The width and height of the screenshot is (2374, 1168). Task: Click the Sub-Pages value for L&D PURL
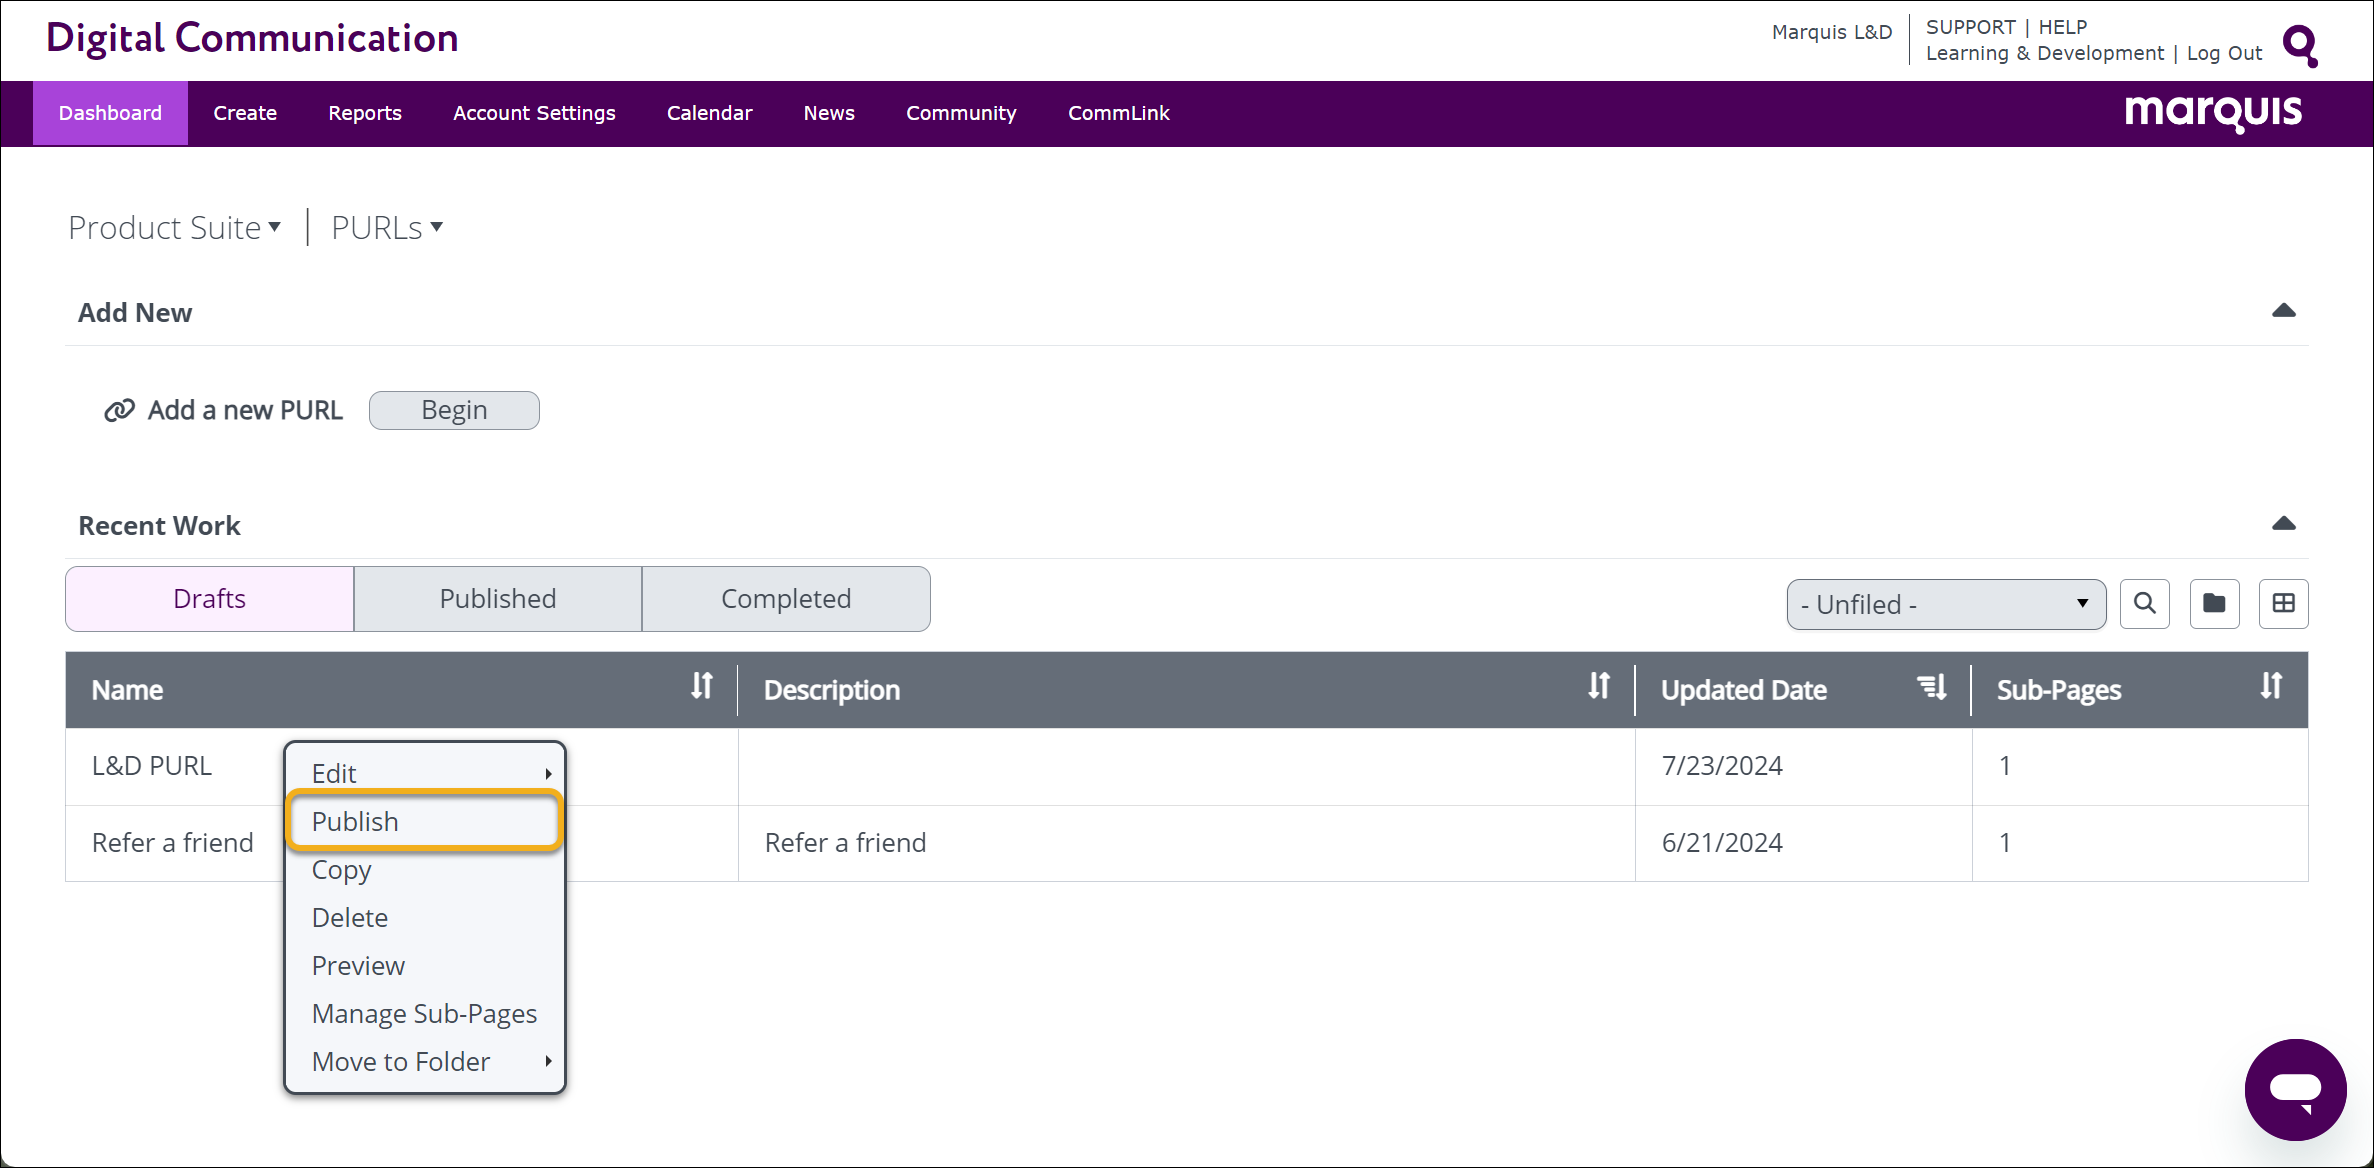click(2004, 766)
